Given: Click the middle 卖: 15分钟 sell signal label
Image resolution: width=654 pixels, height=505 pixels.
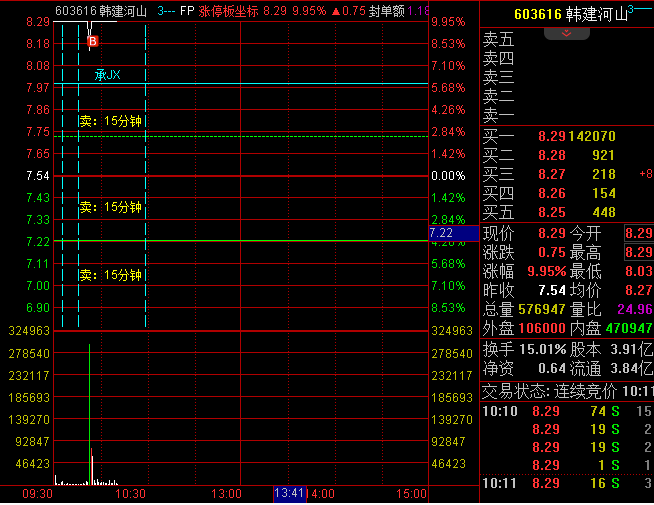Looking at the screenshot, I should (x=110, y=207).
